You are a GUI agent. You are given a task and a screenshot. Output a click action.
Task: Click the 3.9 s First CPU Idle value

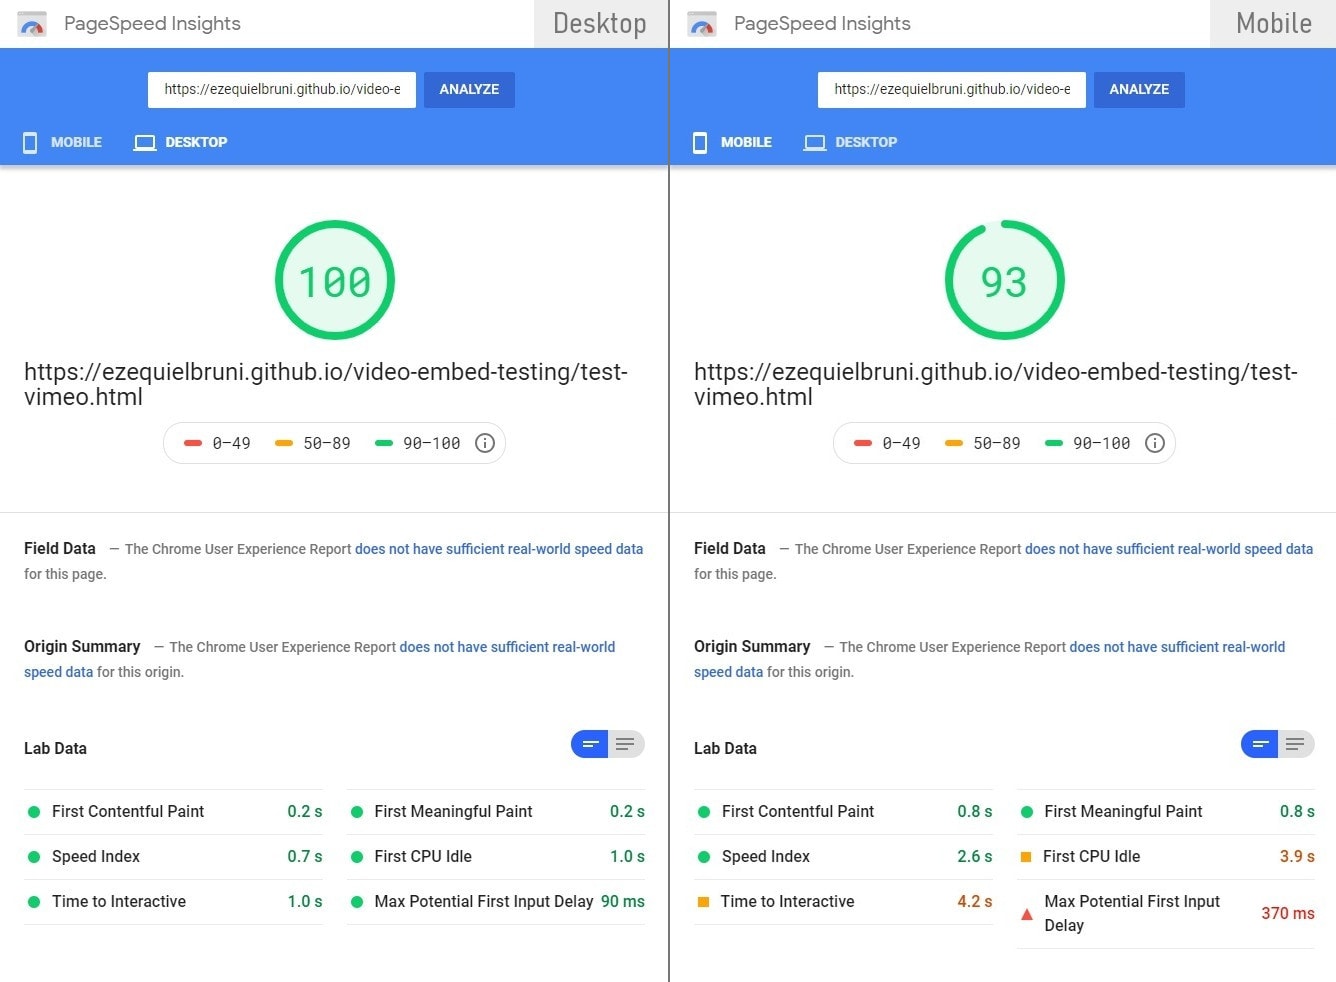tap(1297, 857)
